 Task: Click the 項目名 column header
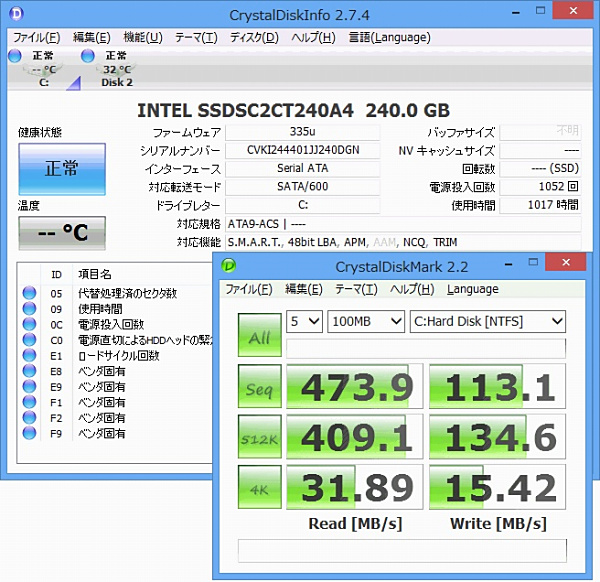tap(95, 274)
